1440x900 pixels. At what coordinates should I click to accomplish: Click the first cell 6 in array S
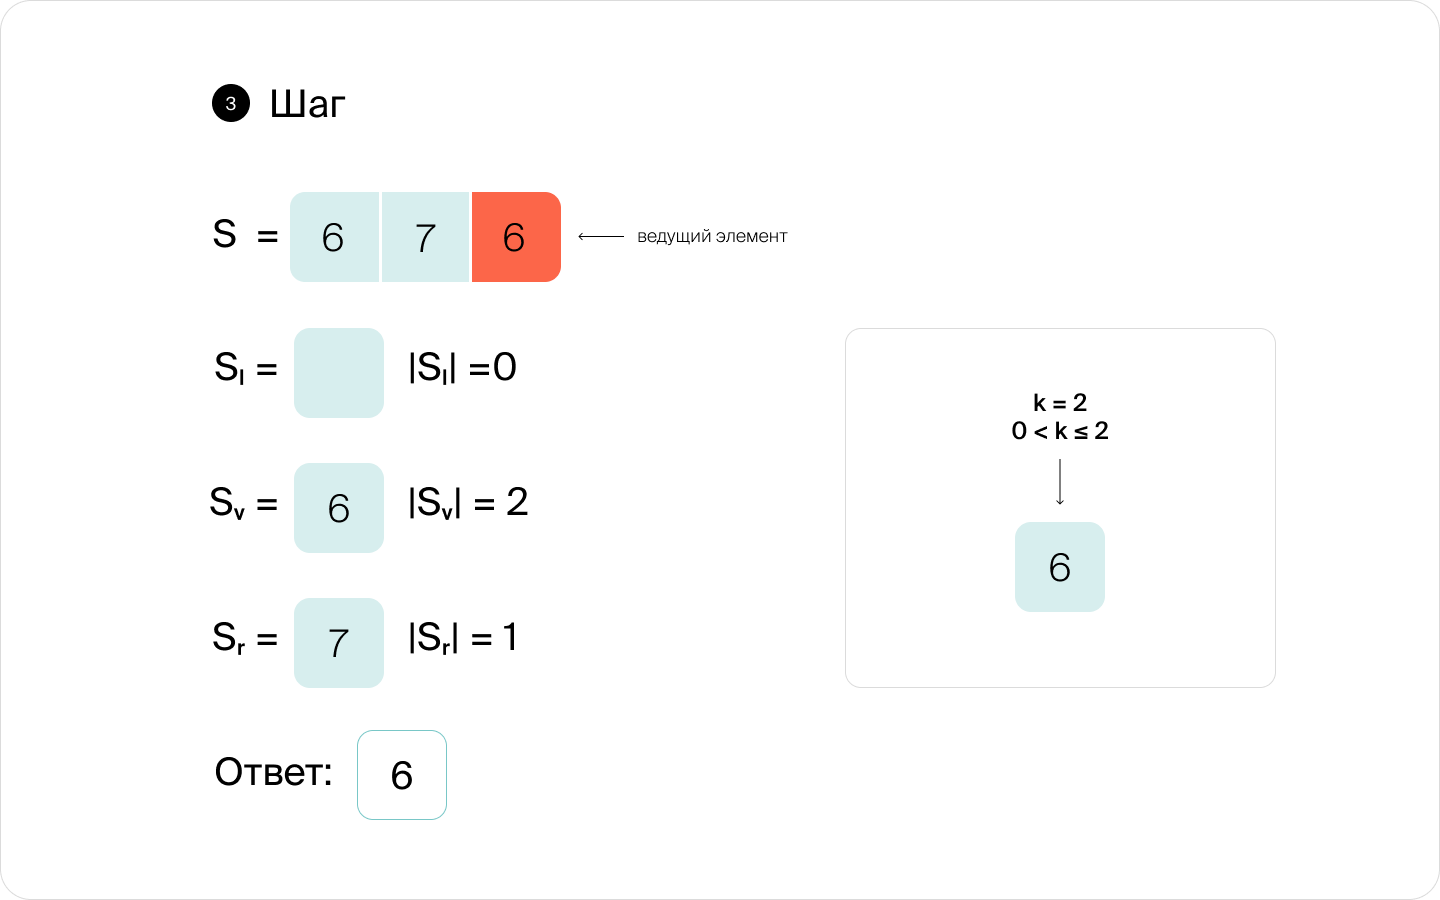(334, 237)
